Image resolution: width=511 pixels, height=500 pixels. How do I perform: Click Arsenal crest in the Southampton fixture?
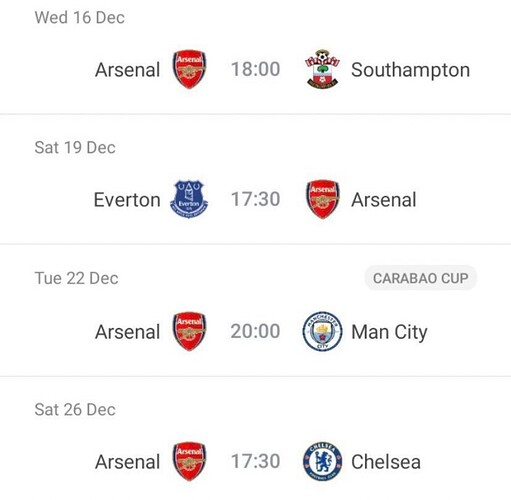coord(189,69)
